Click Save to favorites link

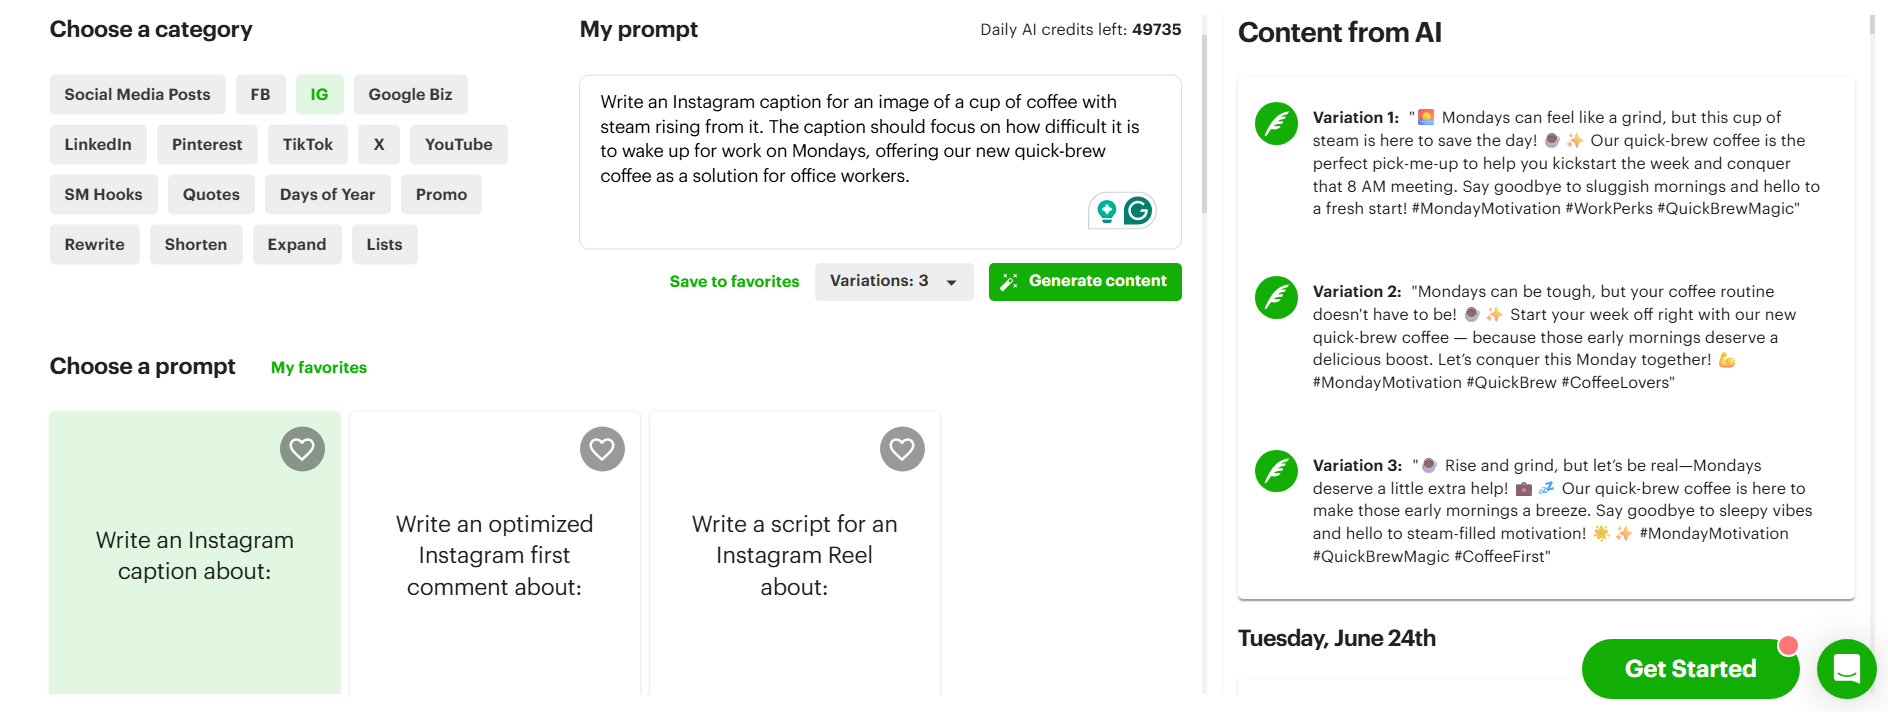pos(734,282)
